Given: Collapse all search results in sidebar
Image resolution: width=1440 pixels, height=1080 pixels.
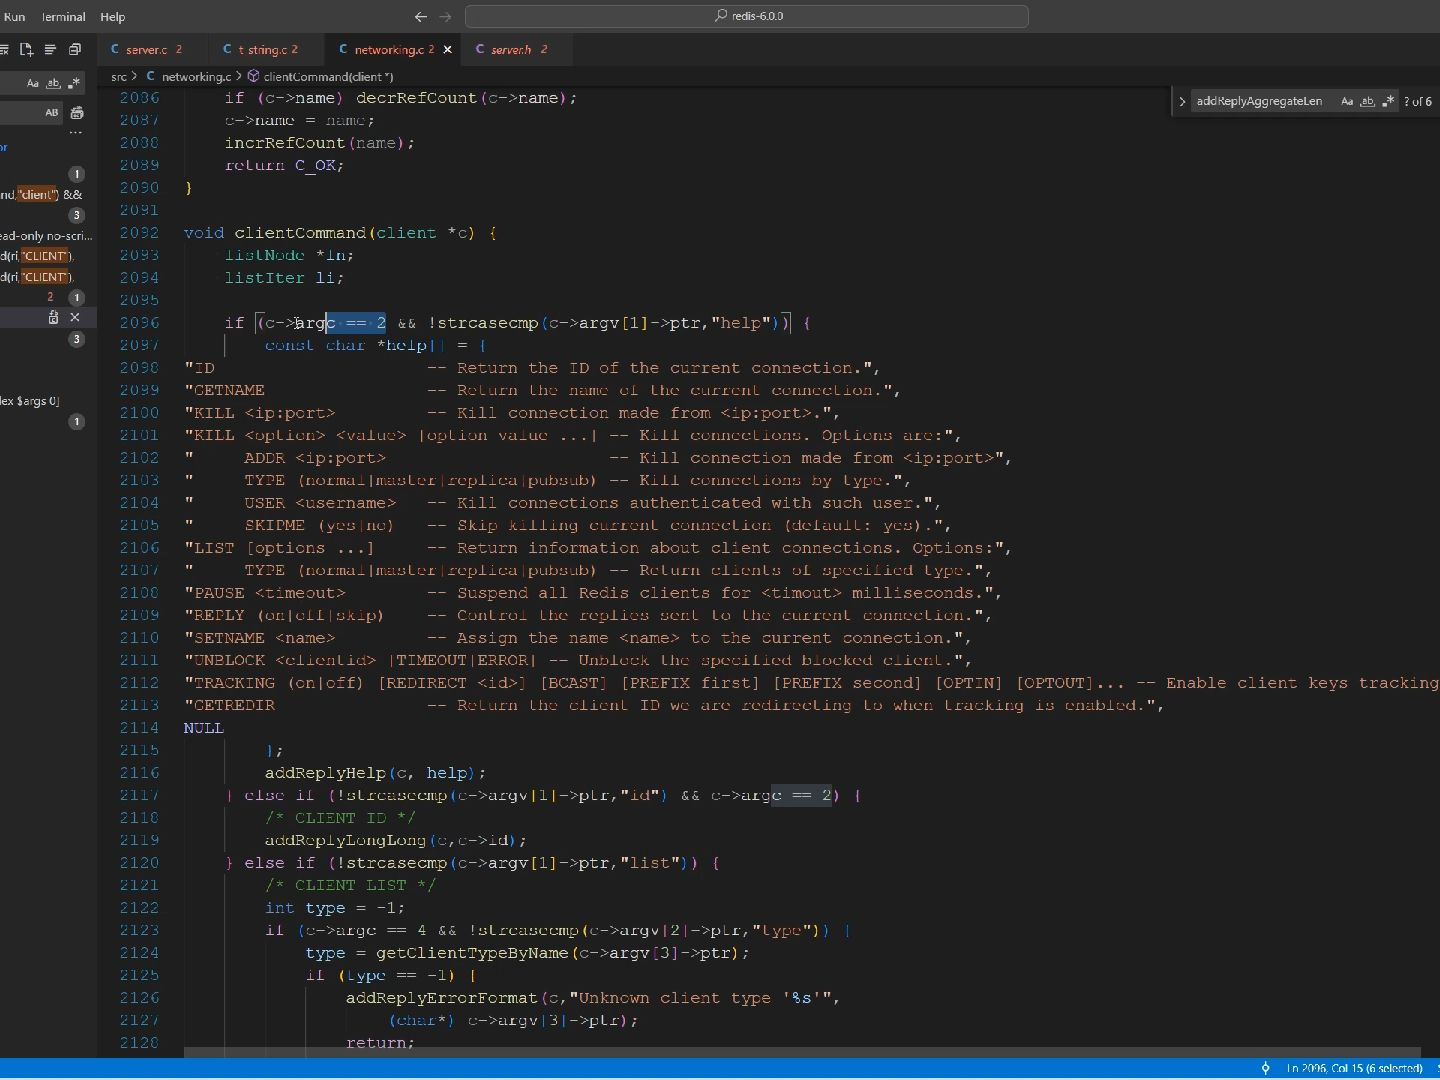Looking at the screenshot, I should click(75, 49).
